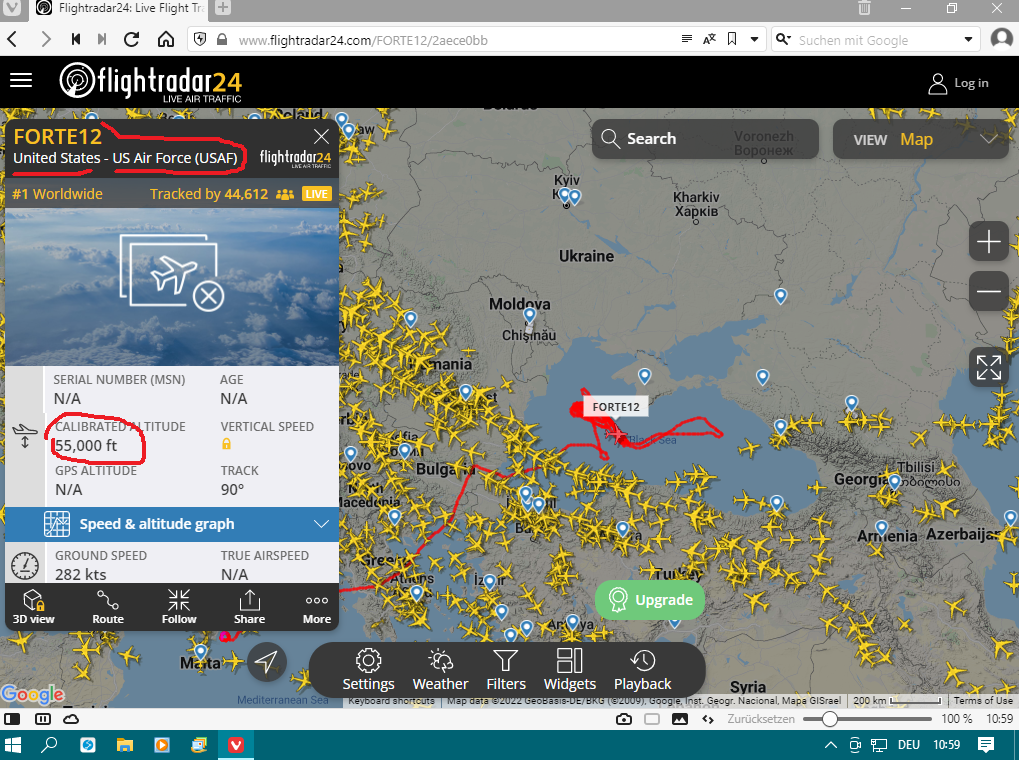Select the FORTE12 aircraft on the map
This screenshot has height=768, width=1024.
pyautogui.click(x=616, y=433)
